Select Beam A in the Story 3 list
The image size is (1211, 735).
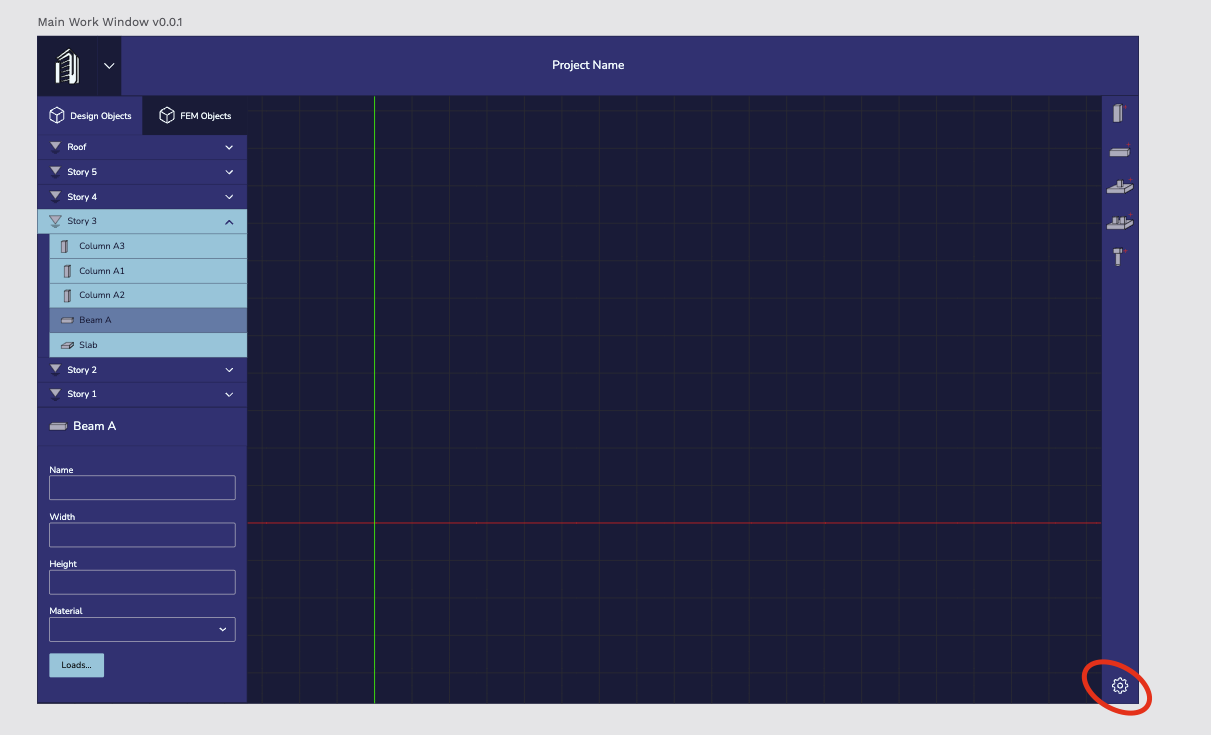(x=148, y=320)
